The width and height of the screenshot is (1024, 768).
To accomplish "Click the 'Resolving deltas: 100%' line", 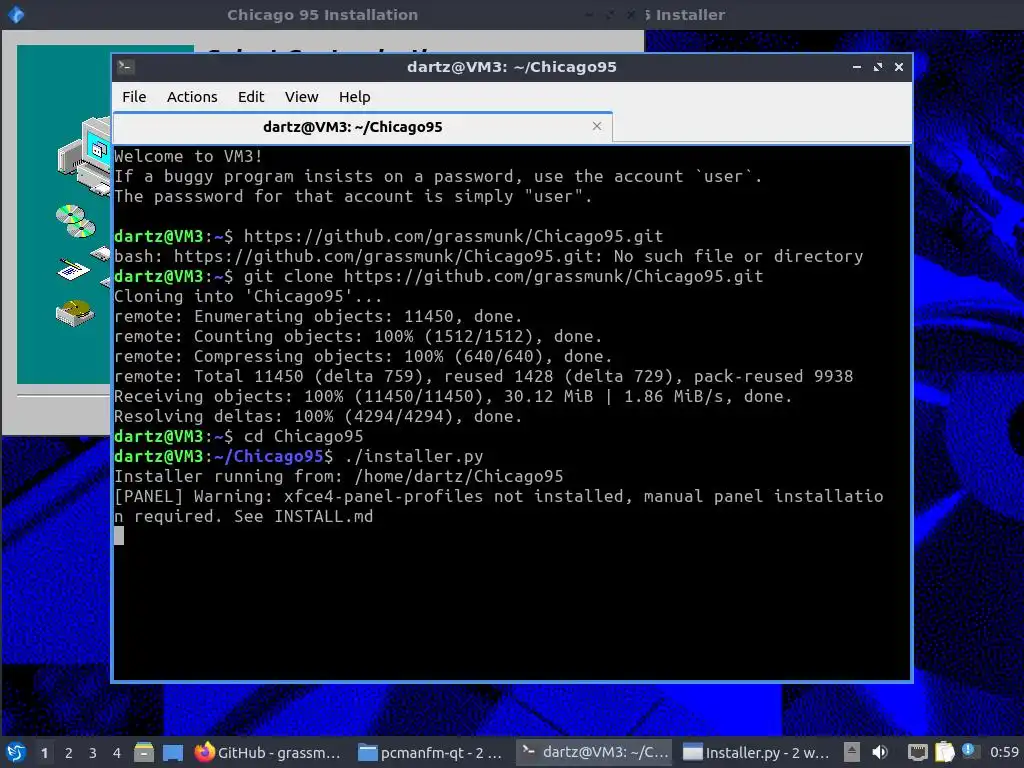I will pyautogui.click(x=318, y=416).
